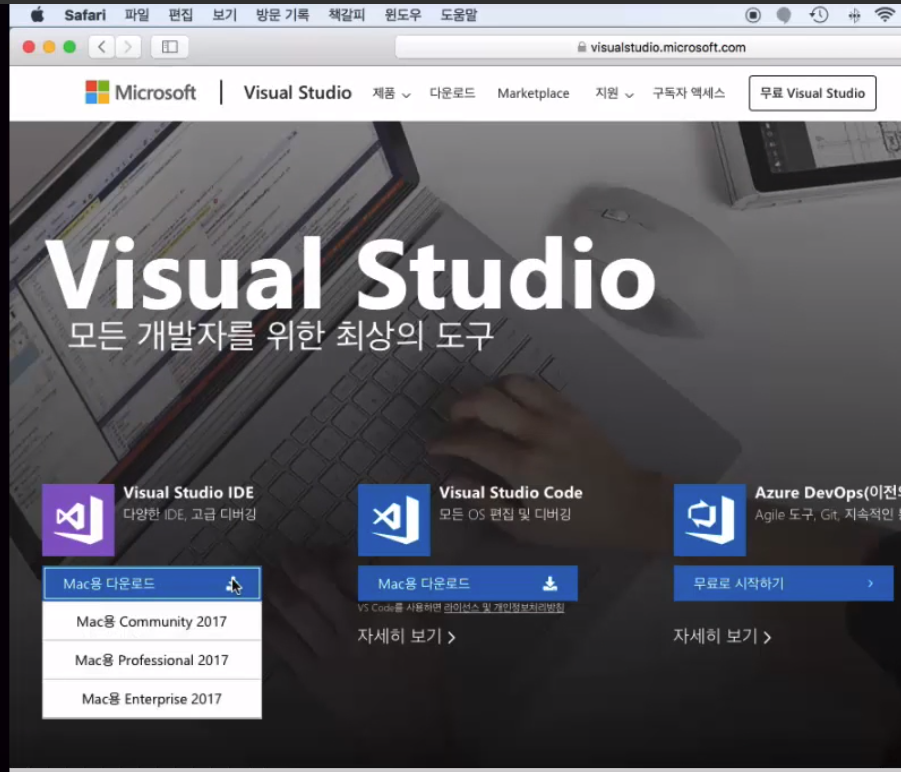Viewport: 901px width, 772px height.
Task: Click the screen recording menu bar icon
Action: point(753,15)
